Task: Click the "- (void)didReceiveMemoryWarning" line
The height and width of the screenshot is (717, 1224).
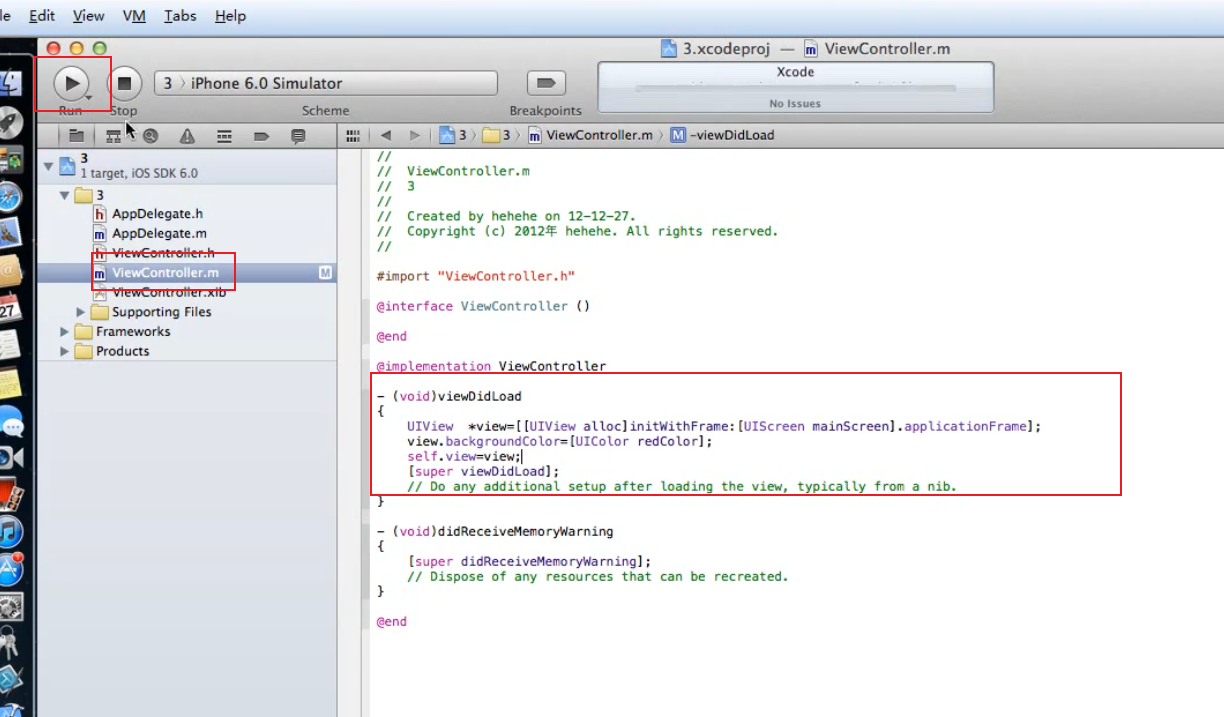Action: 495,531
